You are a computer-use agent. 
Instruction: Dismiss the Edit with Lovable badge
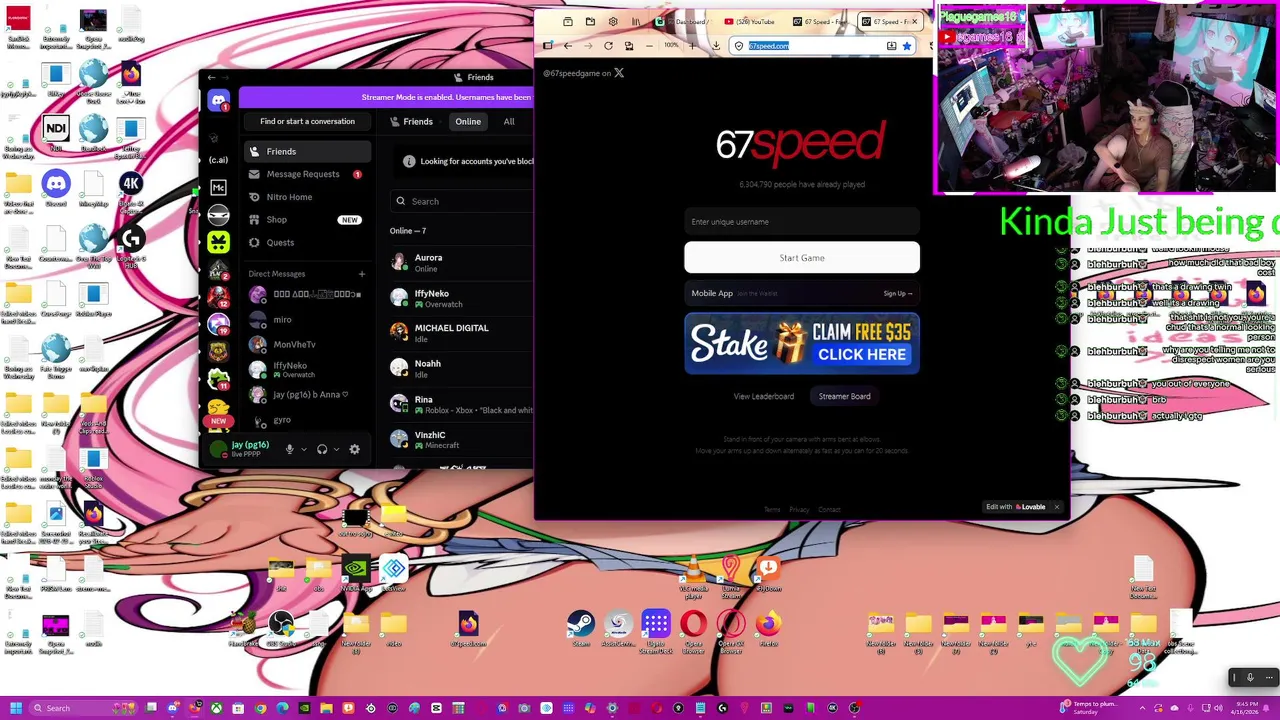[1056, 507]
